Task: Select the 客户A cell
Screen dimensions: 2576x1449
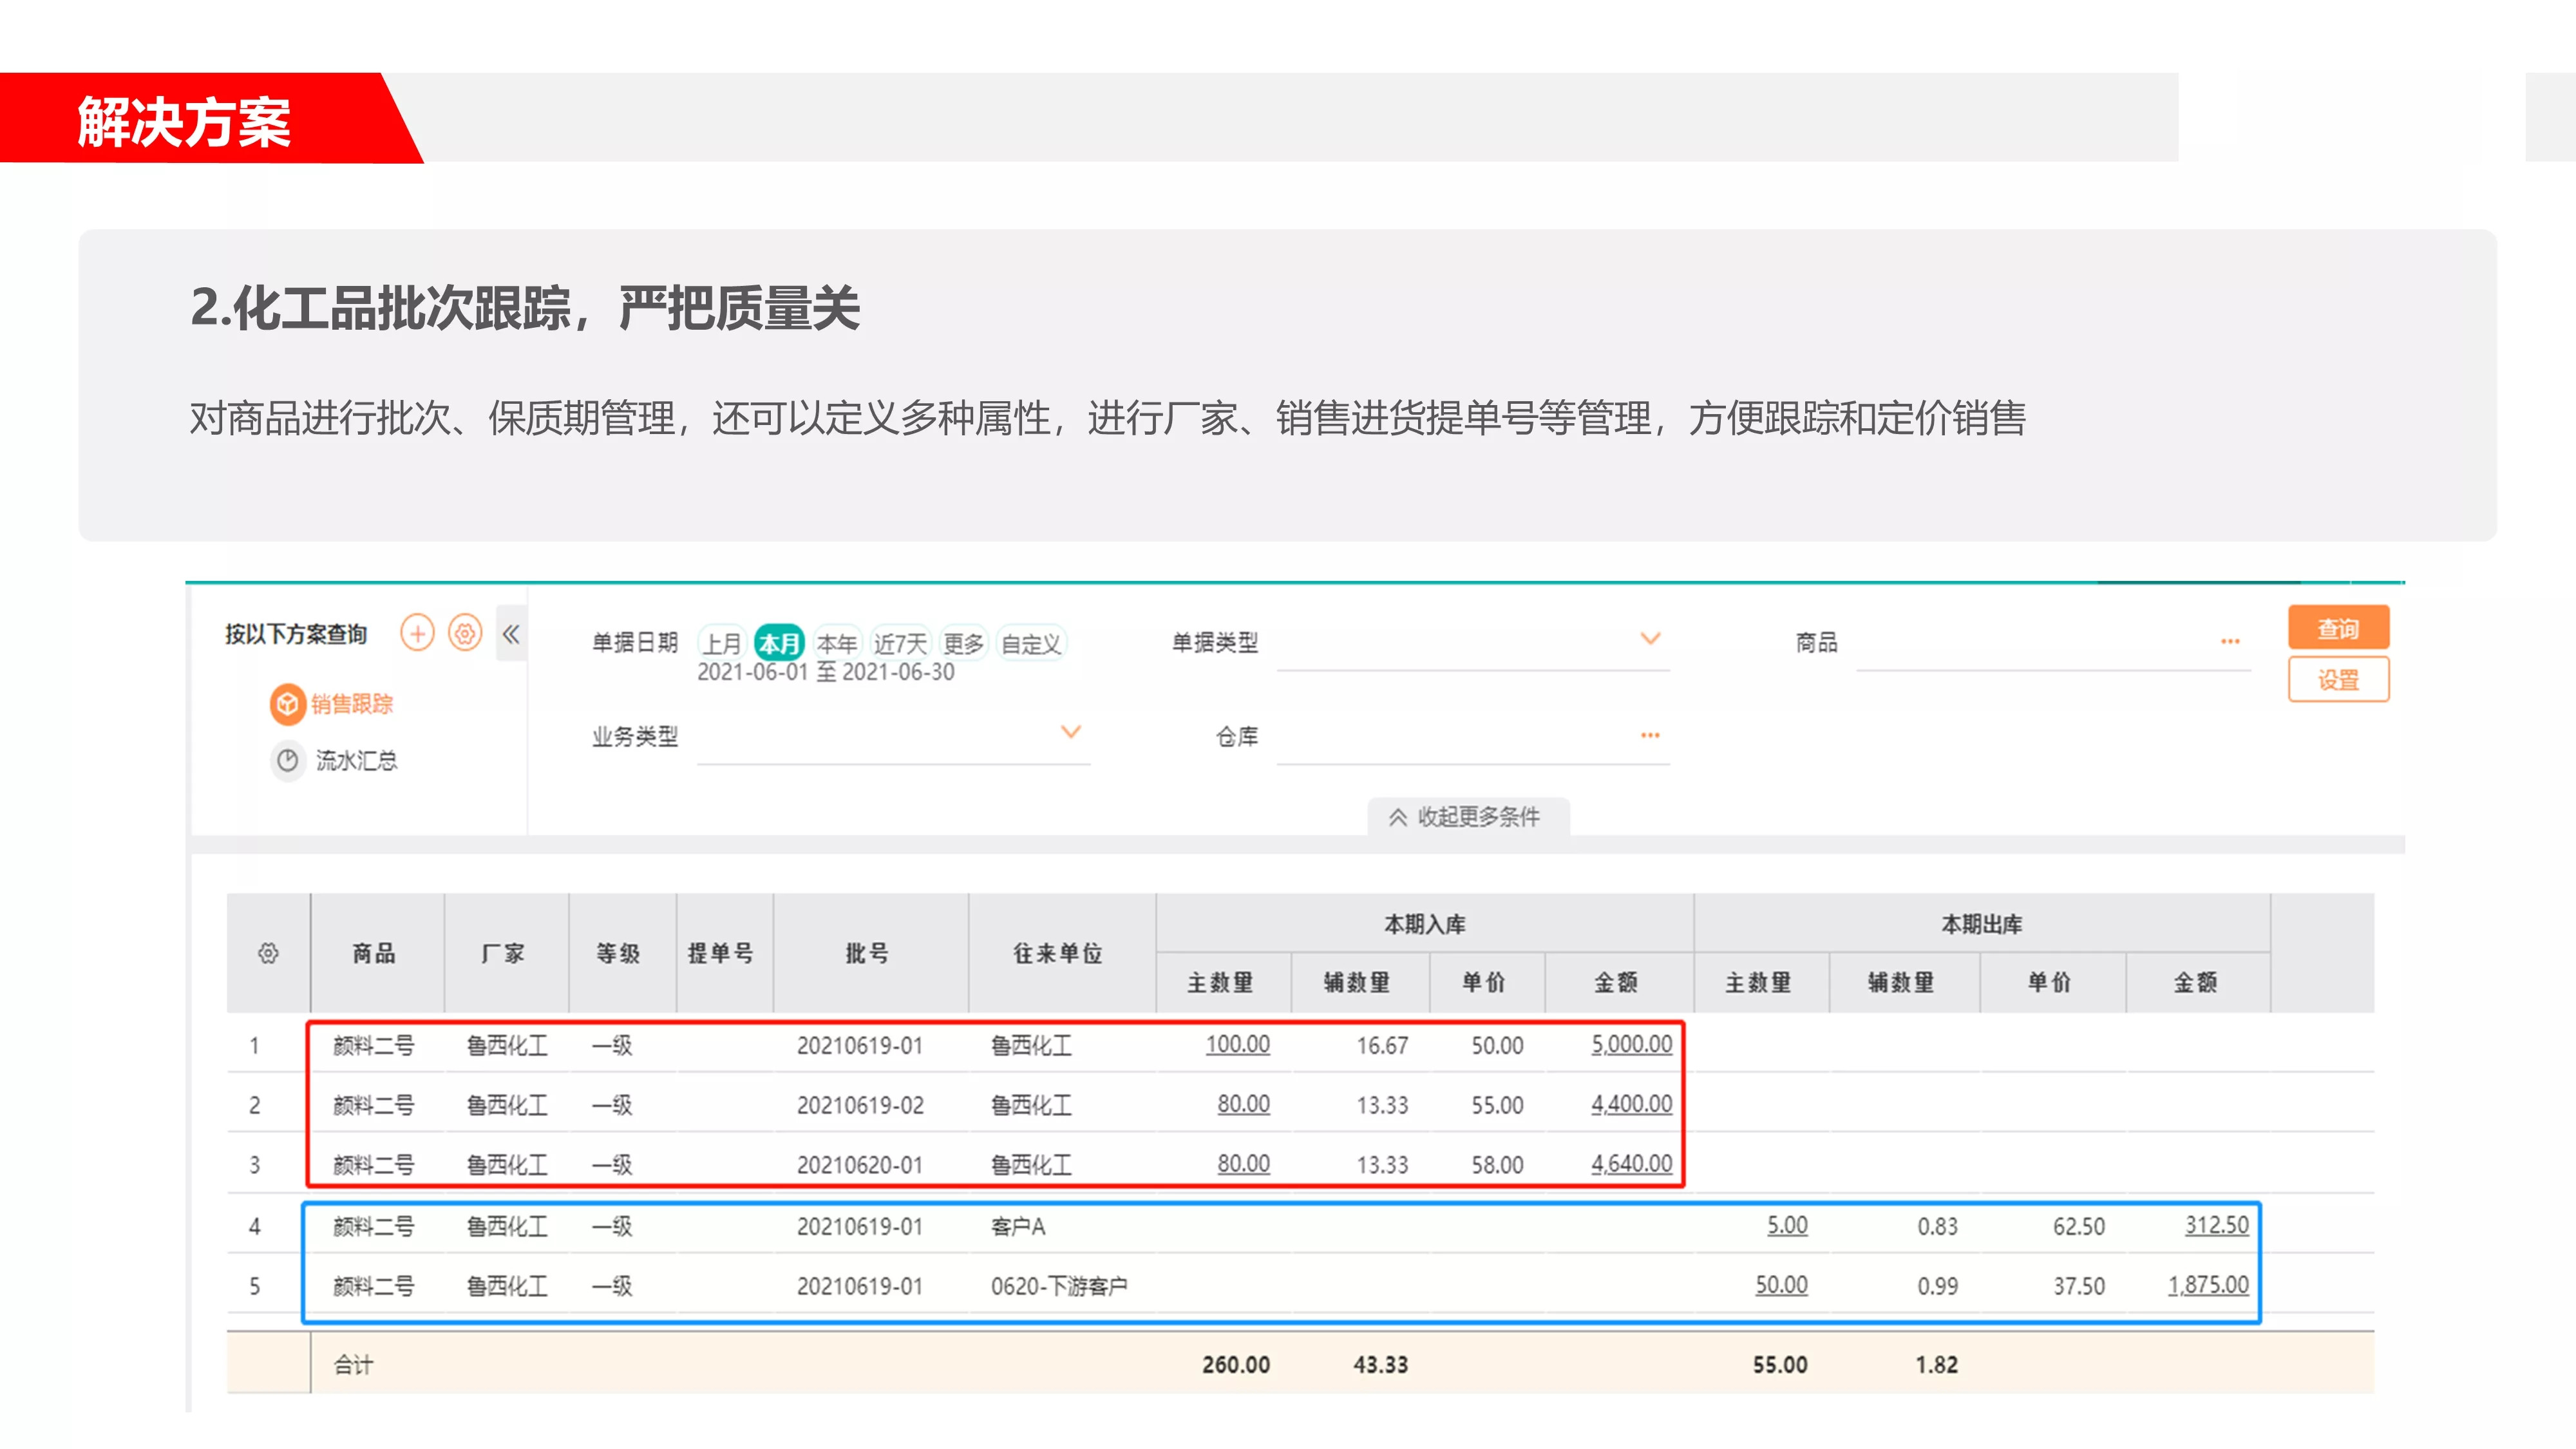Action: 1018,1226
